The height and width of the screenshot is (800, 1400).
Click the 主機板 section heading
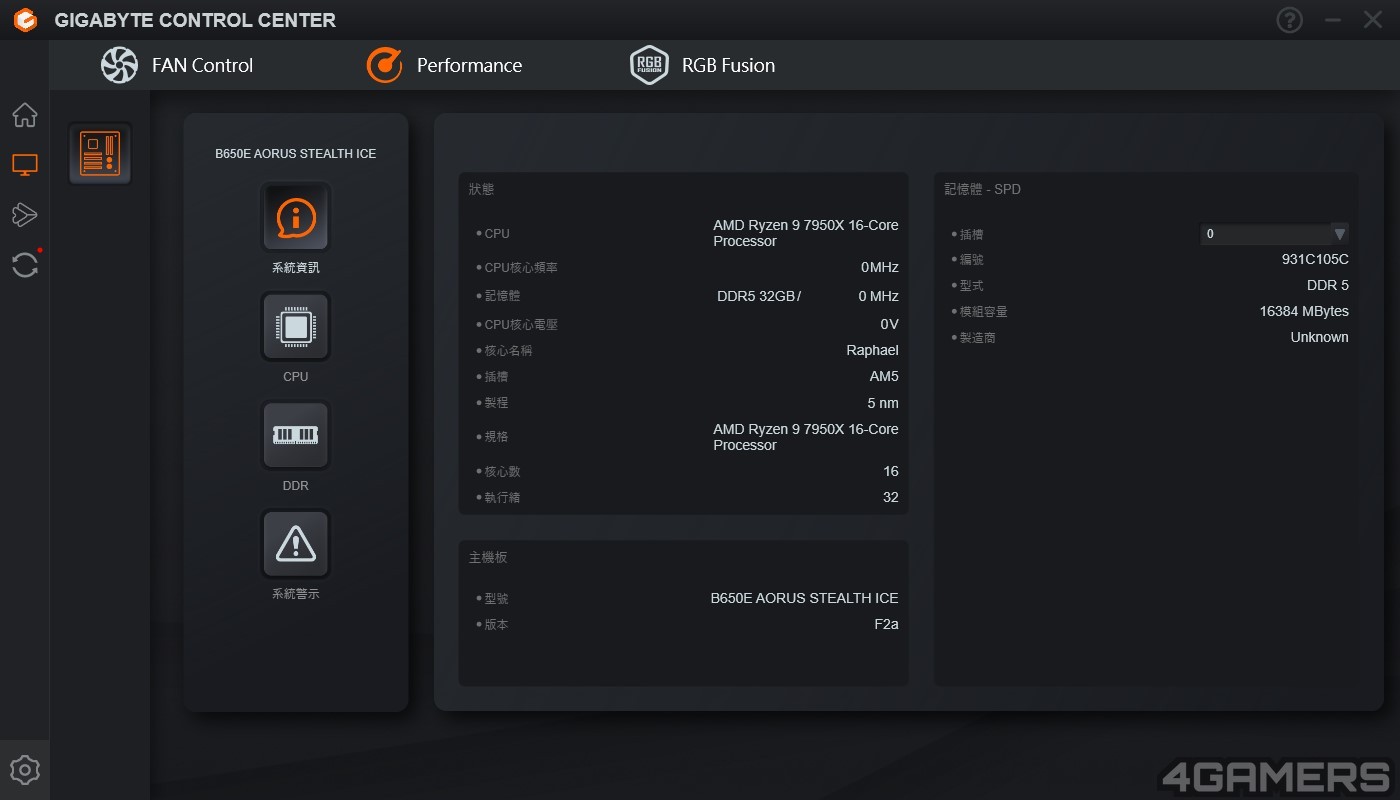click(x=488, y=557)
